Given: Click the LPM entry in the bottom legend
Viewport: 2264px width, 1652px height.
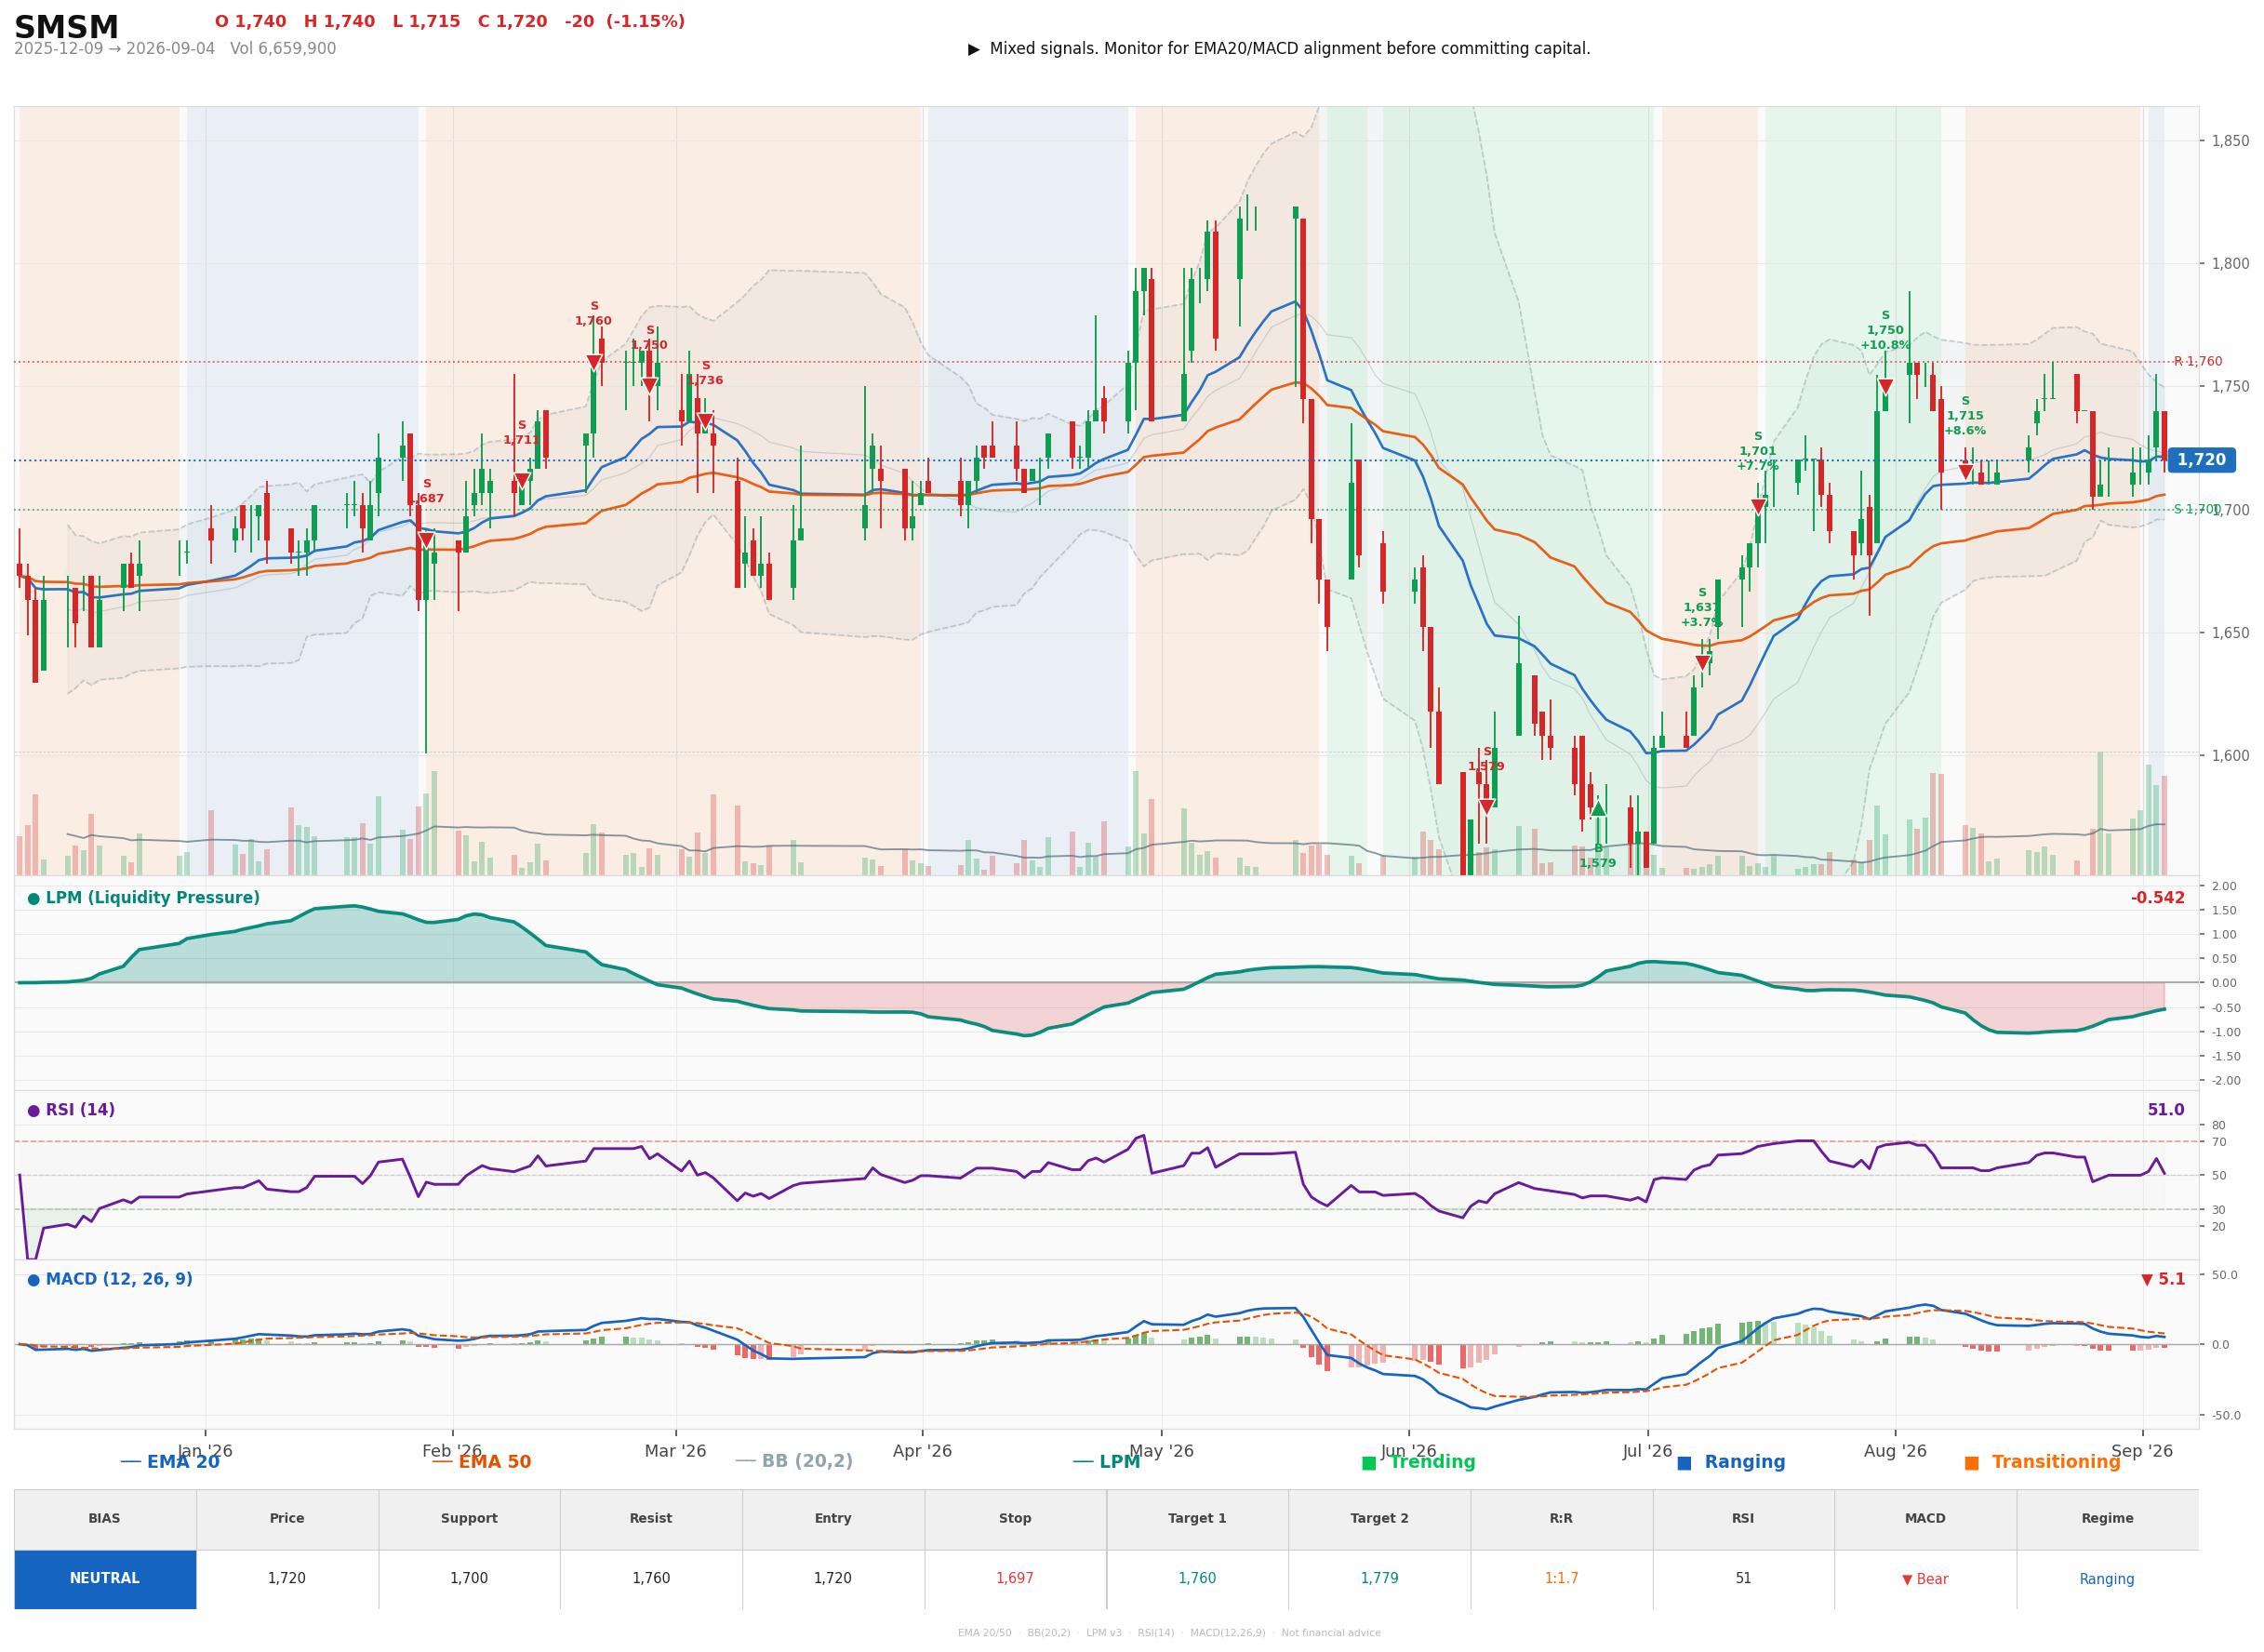Looking at the screenshot, I should (1106, 1462).
